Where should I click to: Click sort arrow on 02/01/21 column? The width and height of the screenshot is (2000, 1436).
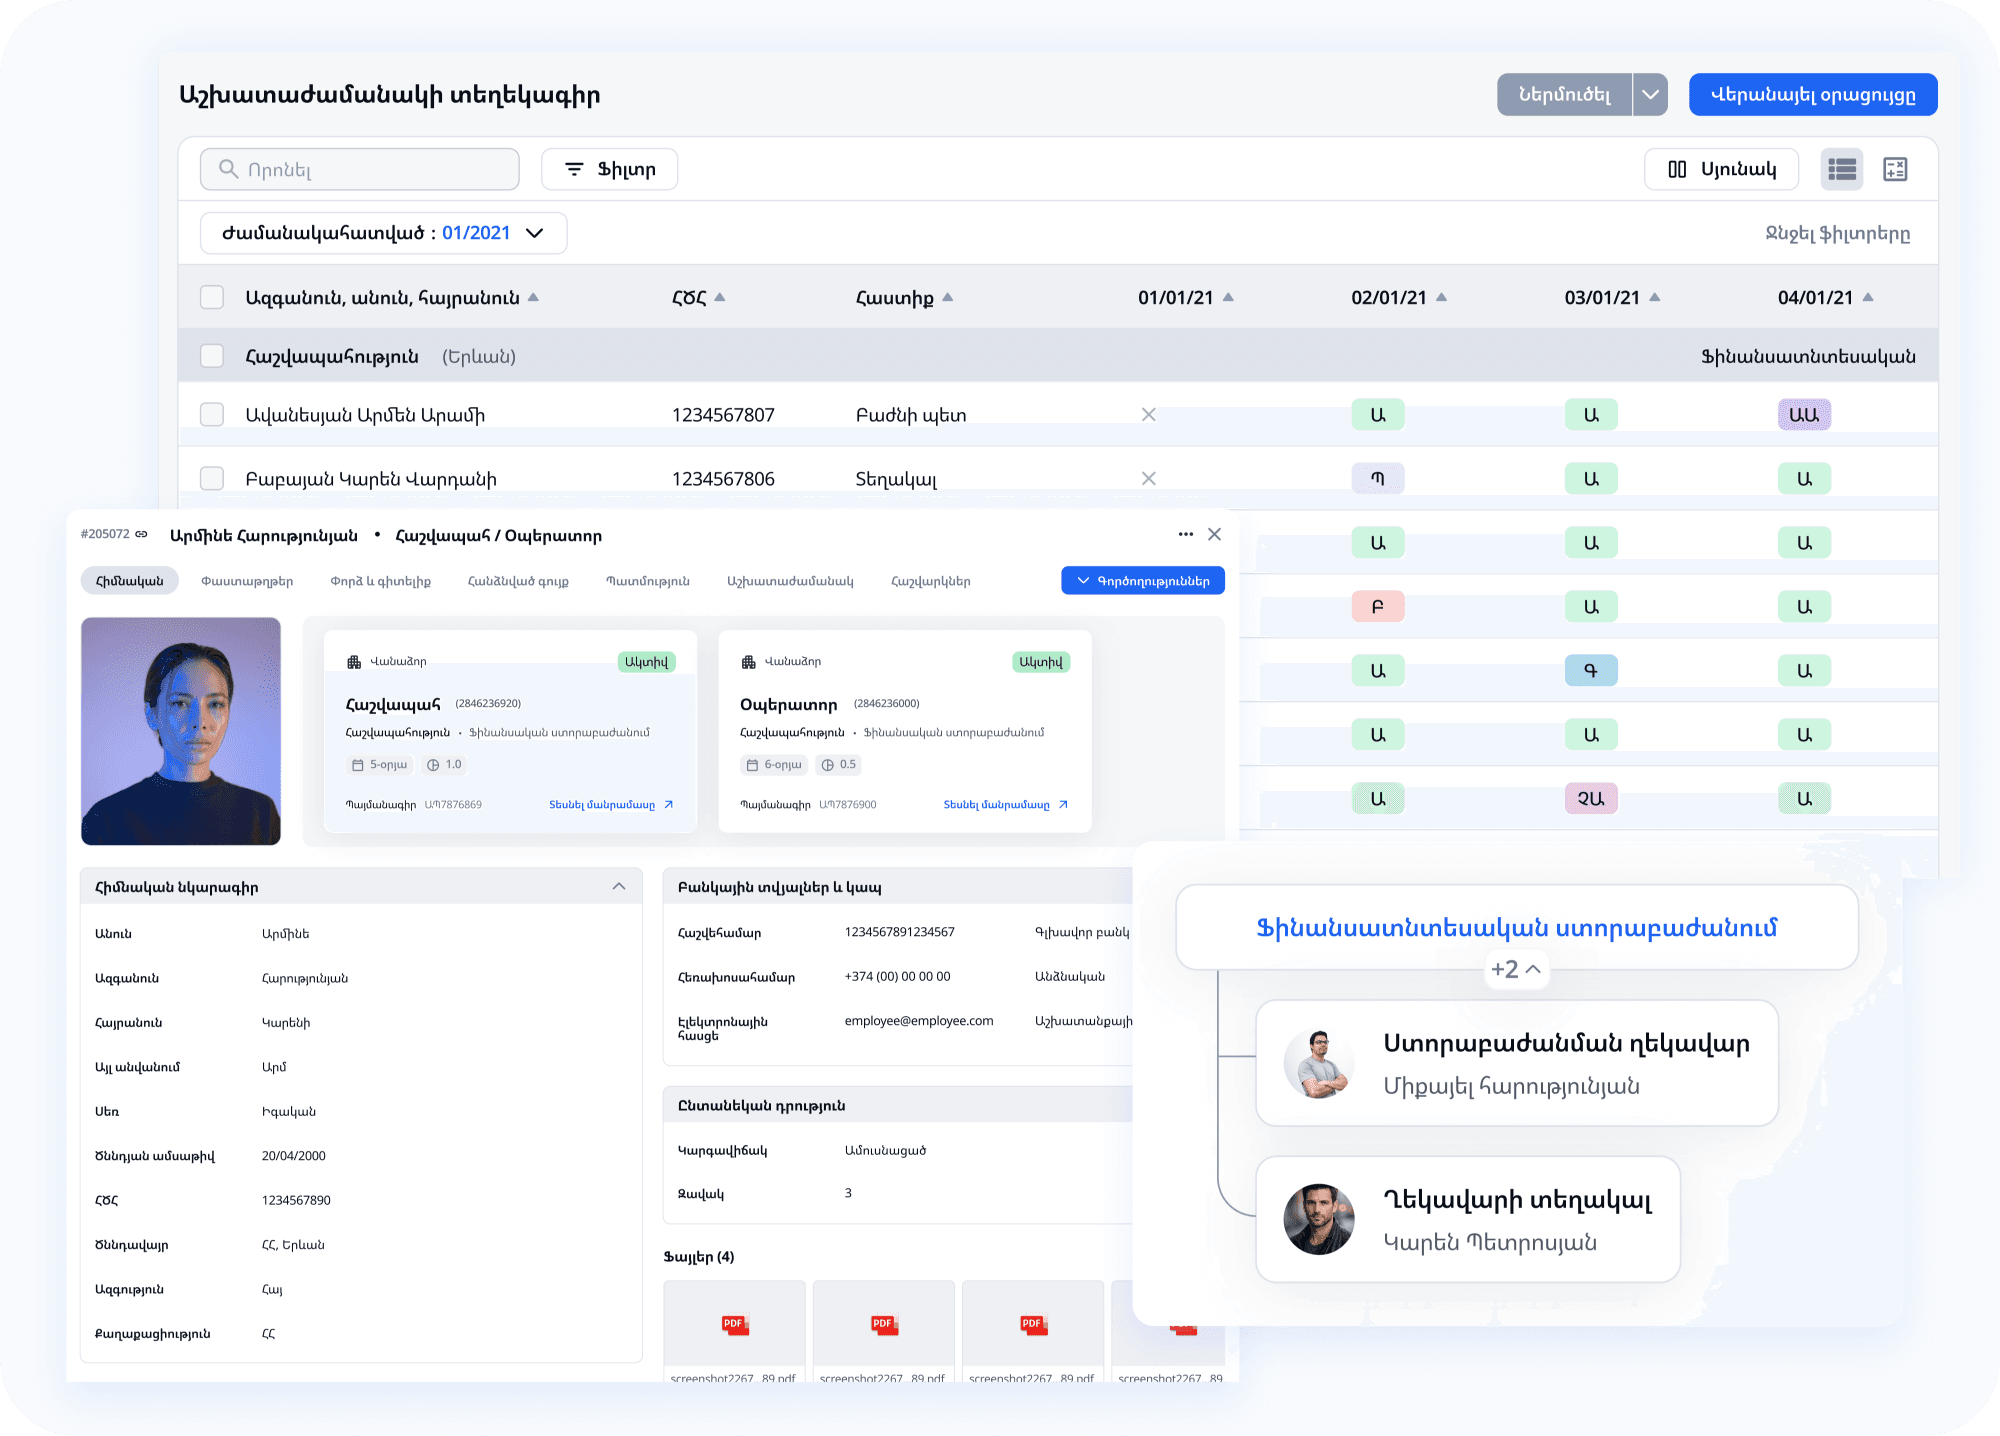point(1441,297)
